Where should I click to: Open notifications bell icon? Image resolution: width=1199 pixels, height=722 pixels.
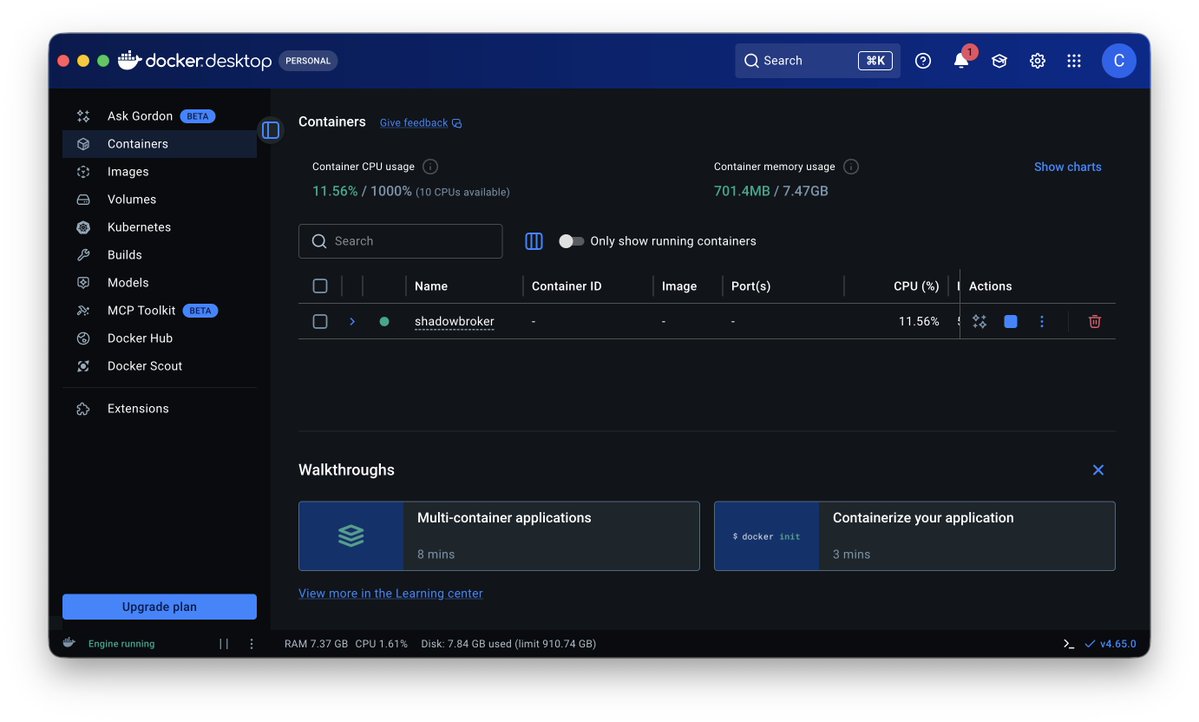click(961, 60)
